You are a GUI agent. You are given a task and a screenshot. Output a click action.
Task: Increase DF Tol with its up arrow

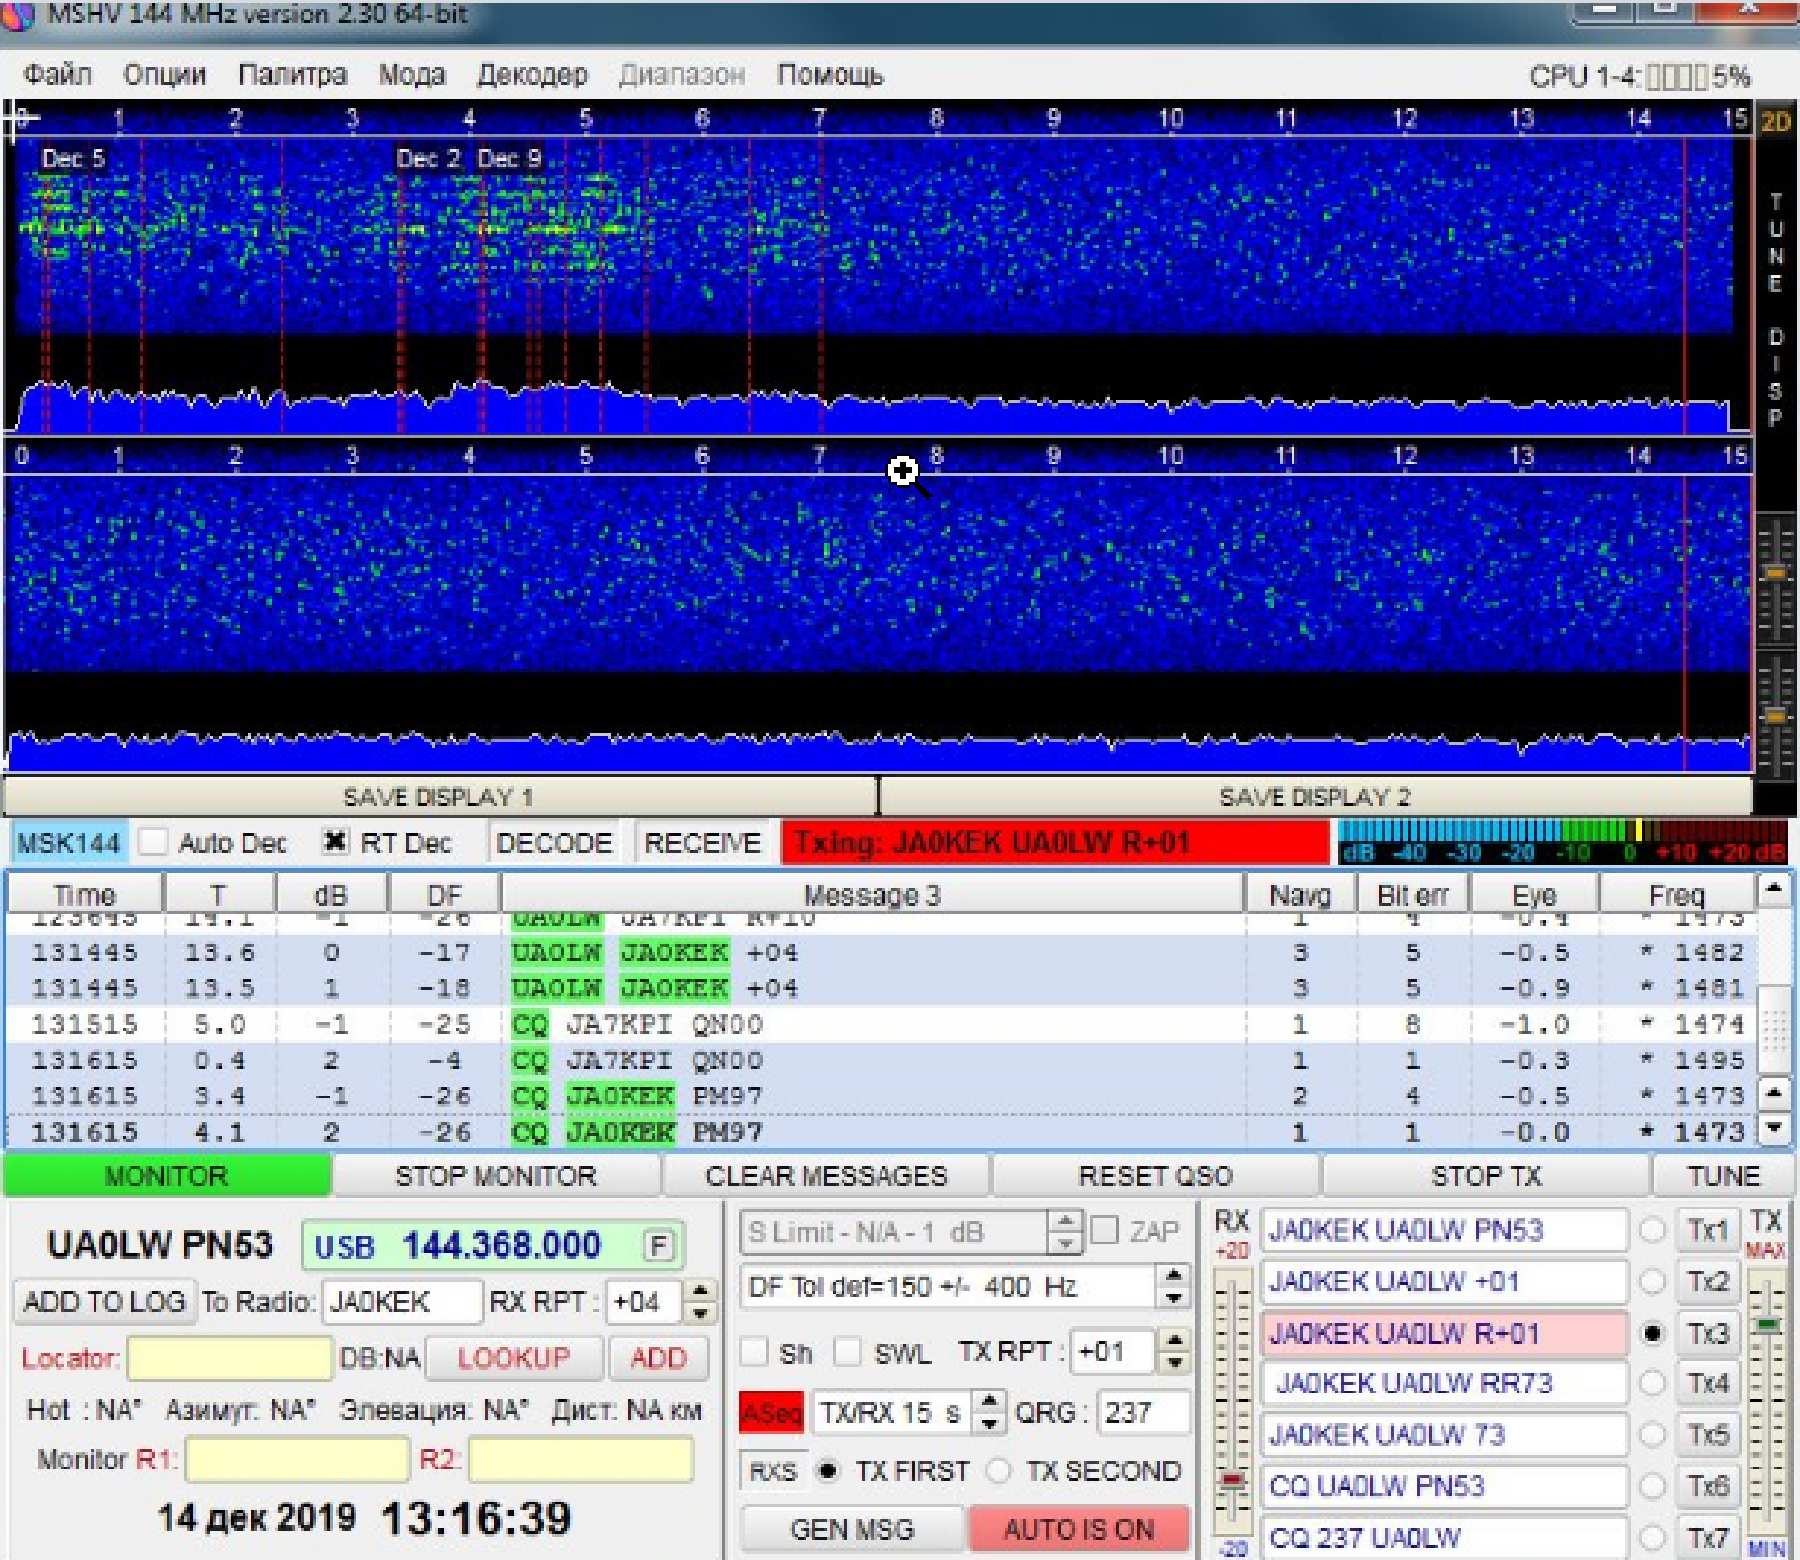[x=1174, y=1275]
